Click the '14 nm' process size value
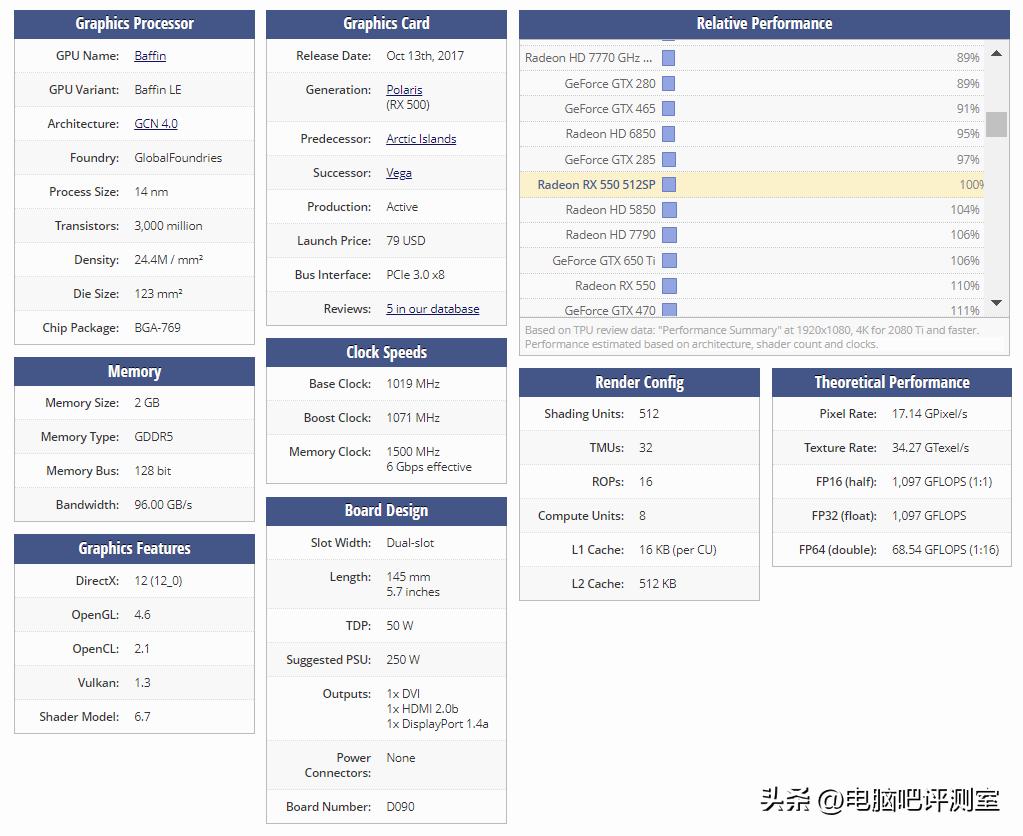The height and width of the screenshot is (836, 1023). coord(151,192)
